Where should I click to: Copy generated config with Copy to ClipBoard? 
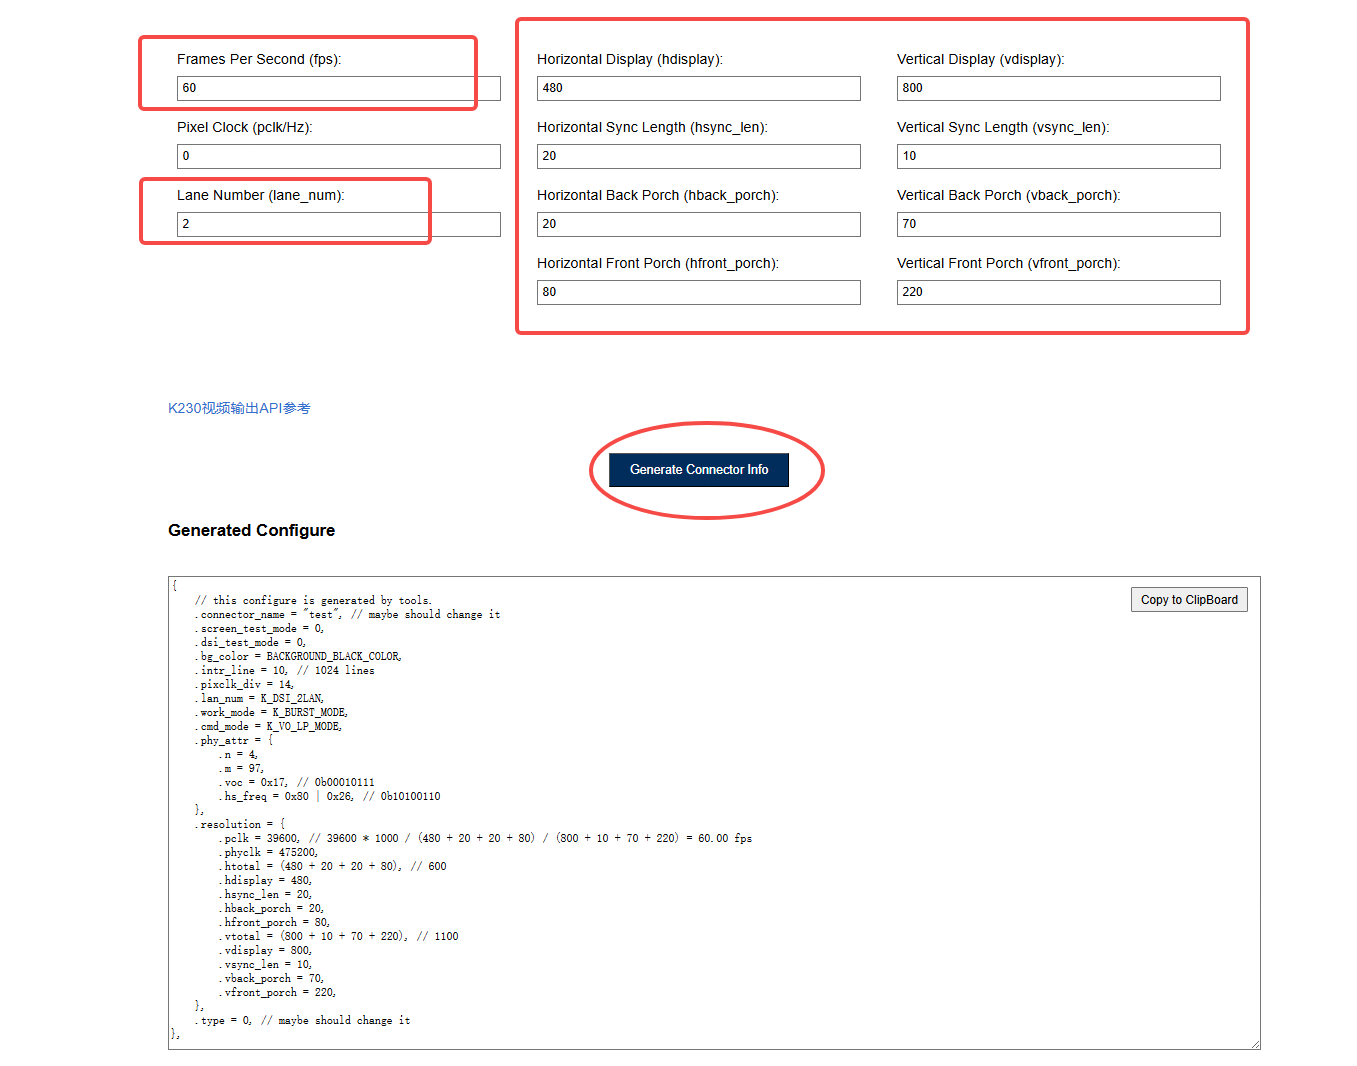point(1189,600)
